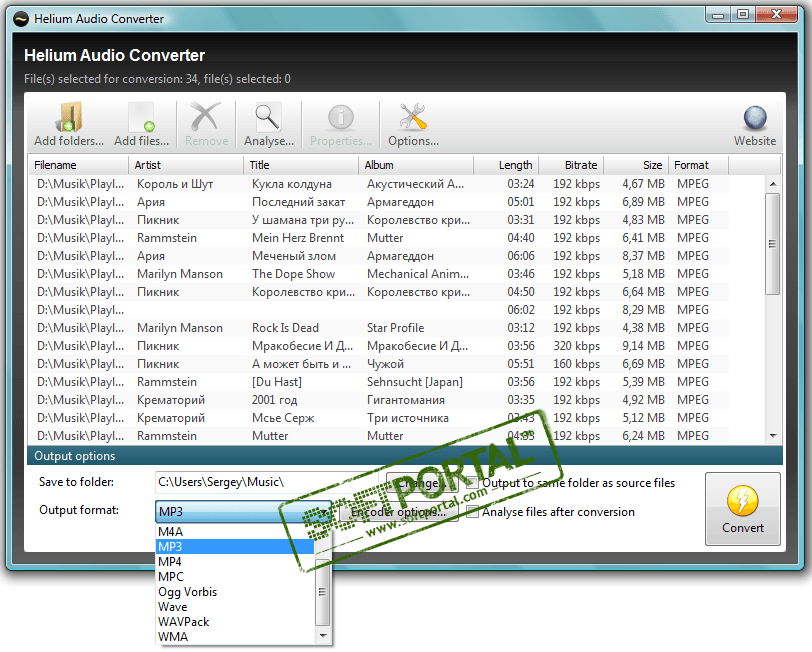Click the format dropdown list scrollbar thumb

[323, 592]
